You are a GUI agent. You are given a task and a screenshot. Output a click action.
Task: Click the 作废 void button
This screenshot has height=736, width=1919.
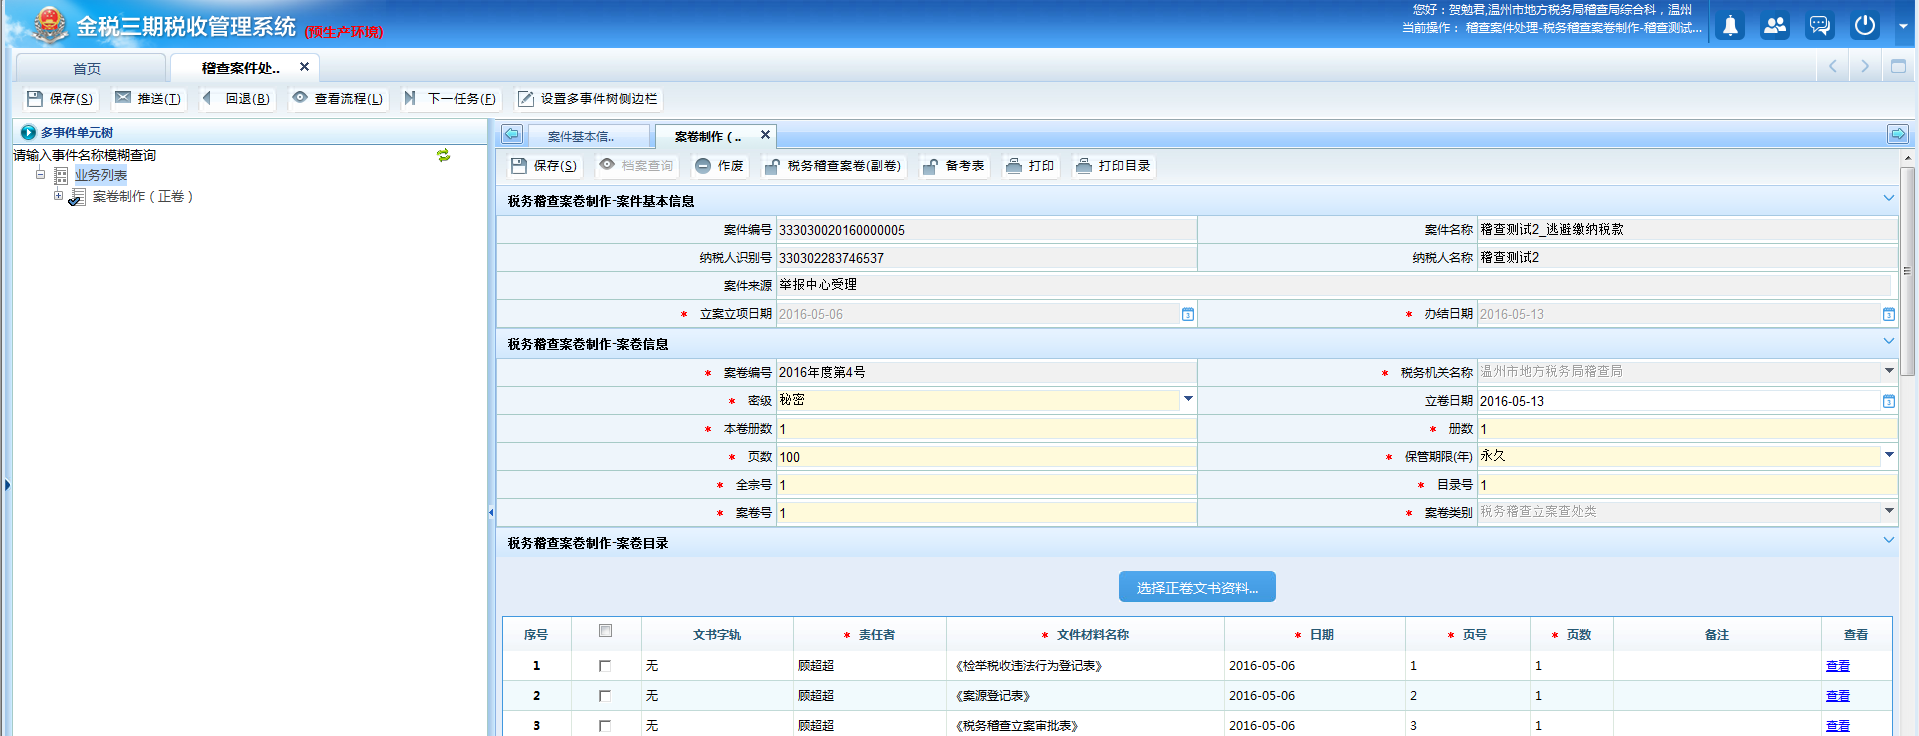pos(720,166)
